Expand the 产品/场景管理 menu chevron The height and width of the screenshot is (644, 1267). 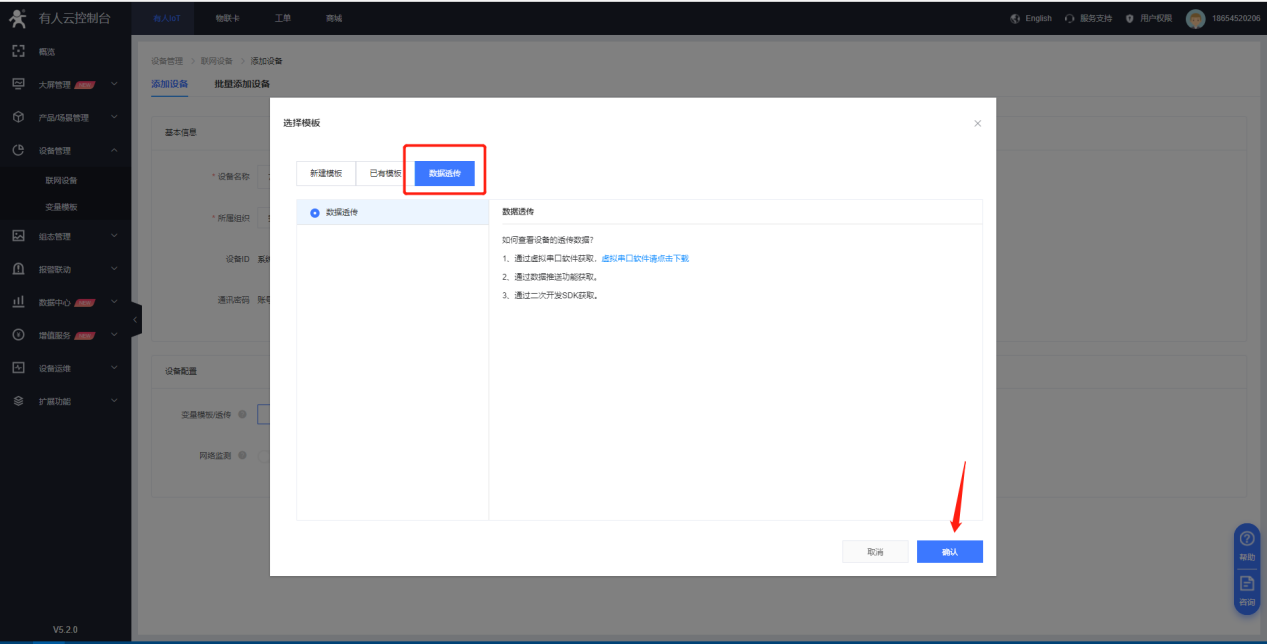coord(114,117)
